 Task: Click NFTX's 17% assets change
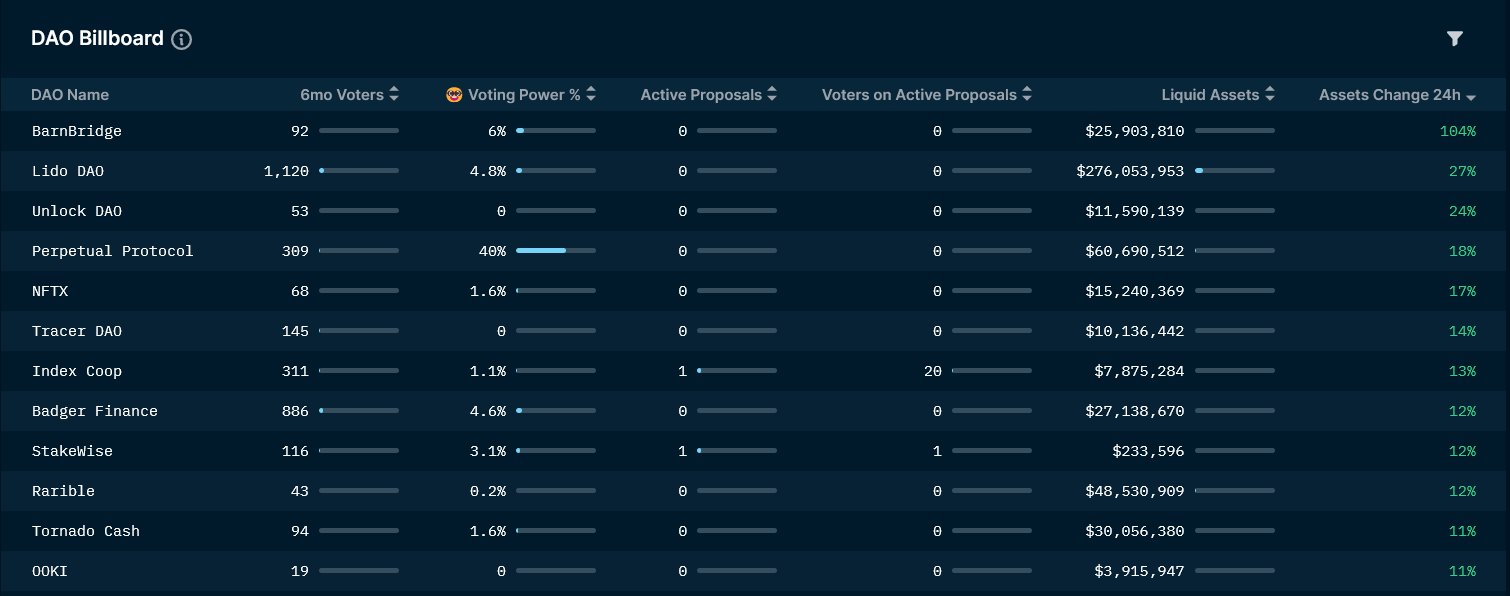pos(1463,291)
